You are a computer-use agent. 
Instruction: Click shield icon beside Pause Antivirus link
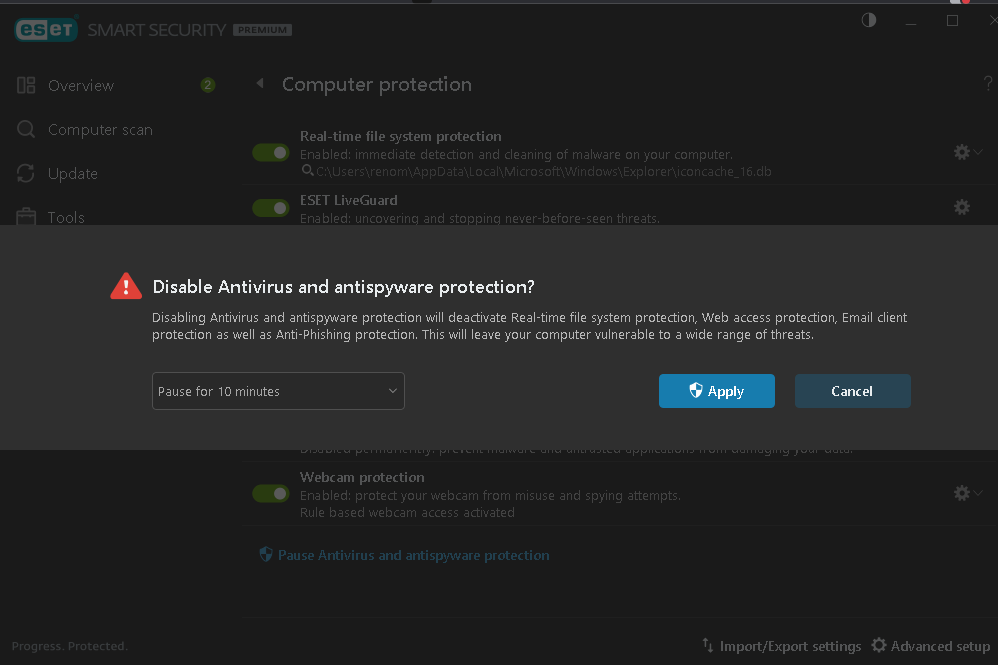(266, 554)
